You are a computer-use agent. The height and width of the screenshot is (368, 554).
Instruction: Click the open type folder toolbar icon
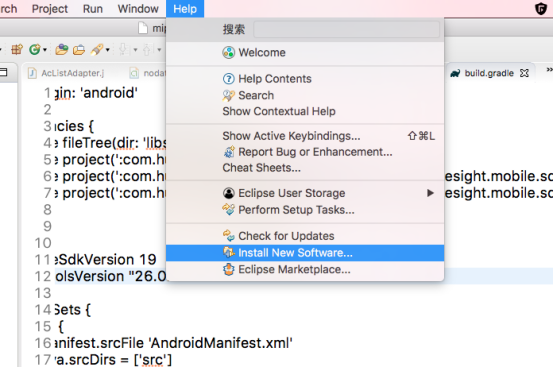click(x=61, y=49)
